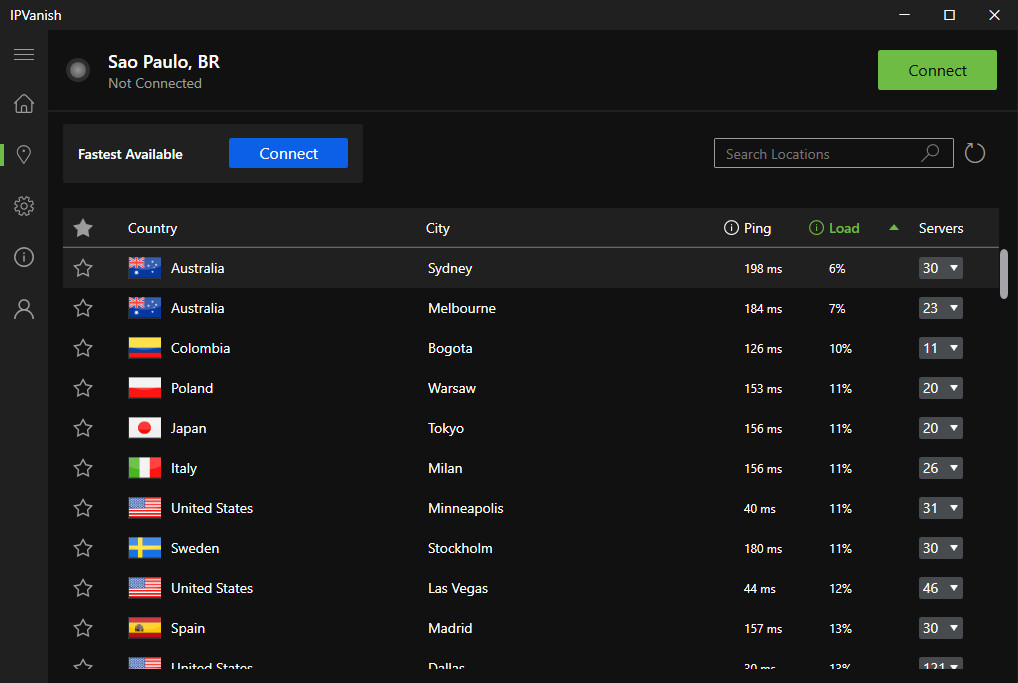Open the Settings gear icon
Viewport: 1018px width, 683px height.
coord(24,206)
